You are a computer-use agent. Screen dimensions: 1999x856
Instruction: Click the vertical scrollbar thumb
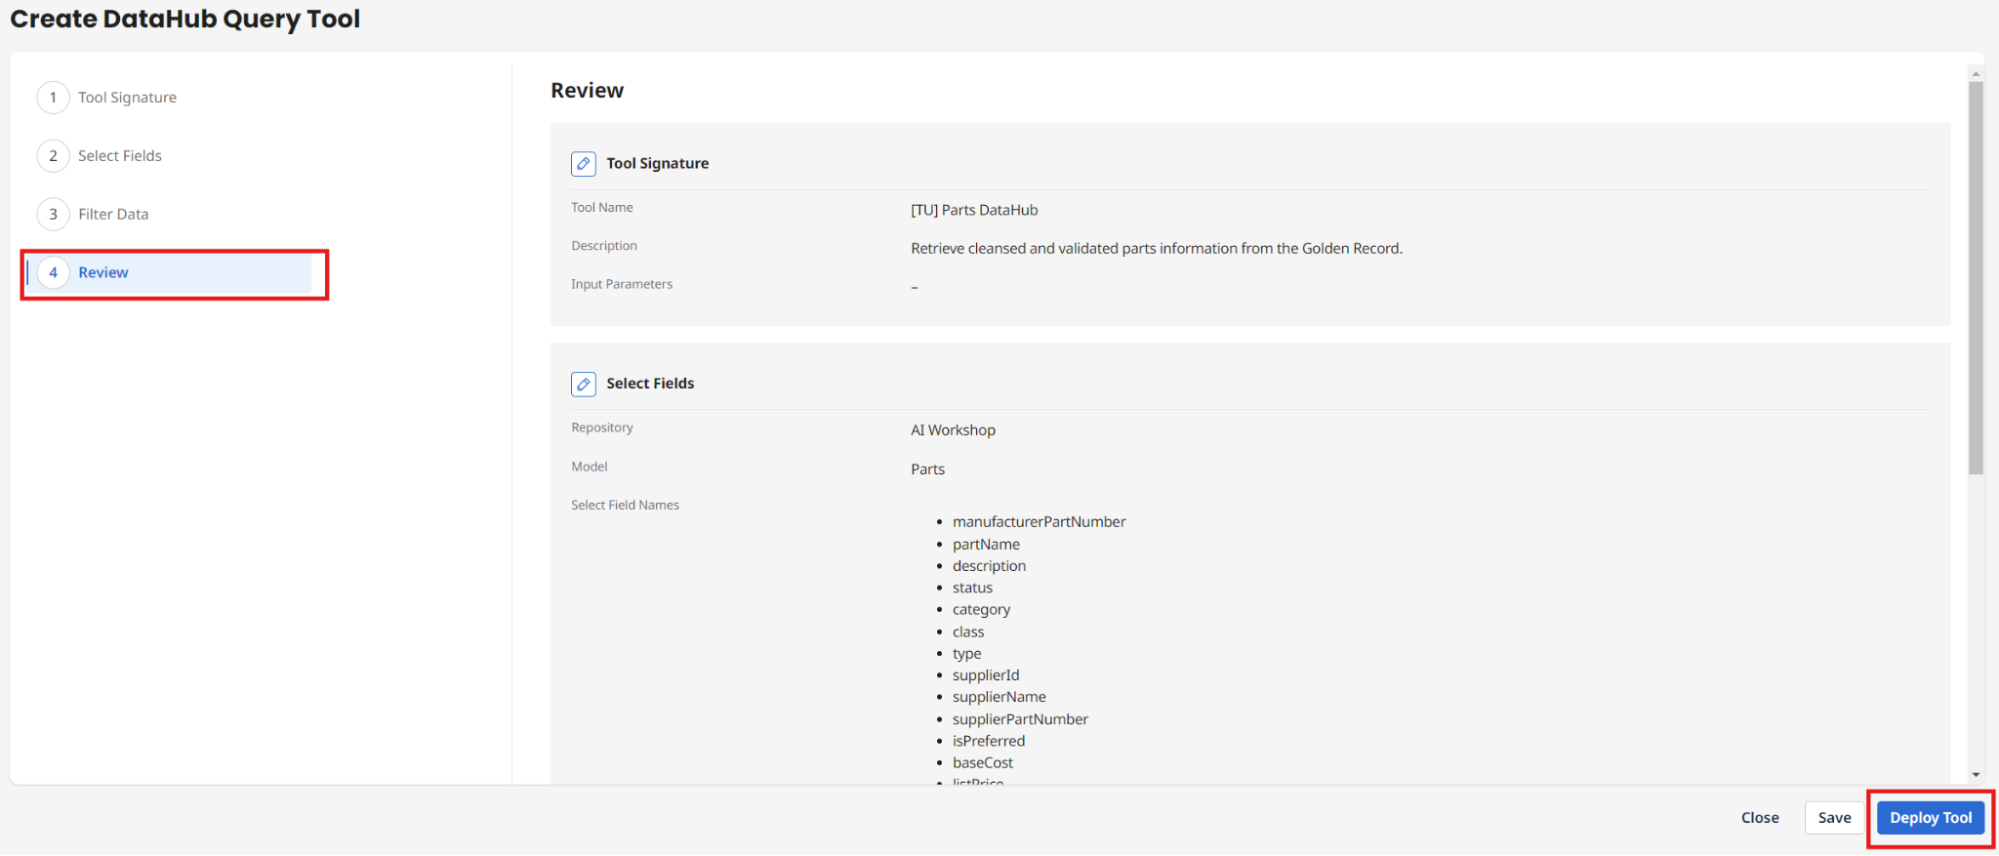tap(1975, 278)
